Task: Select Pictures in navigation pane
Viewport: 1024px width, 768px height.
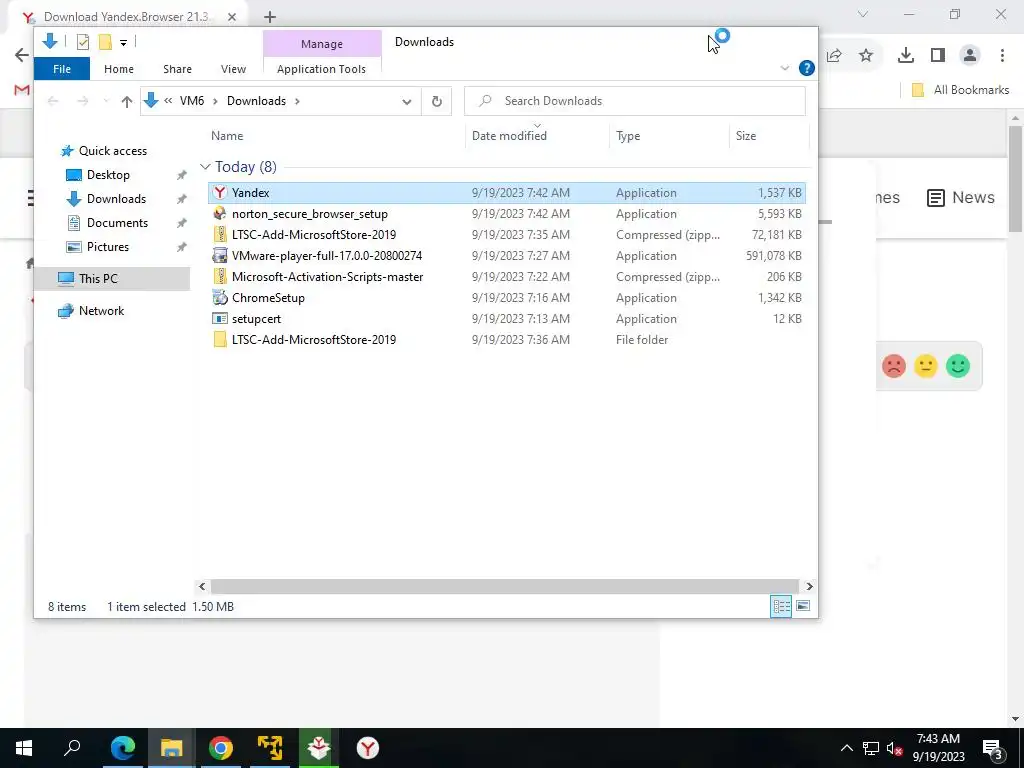Action: tap(108, 247)
